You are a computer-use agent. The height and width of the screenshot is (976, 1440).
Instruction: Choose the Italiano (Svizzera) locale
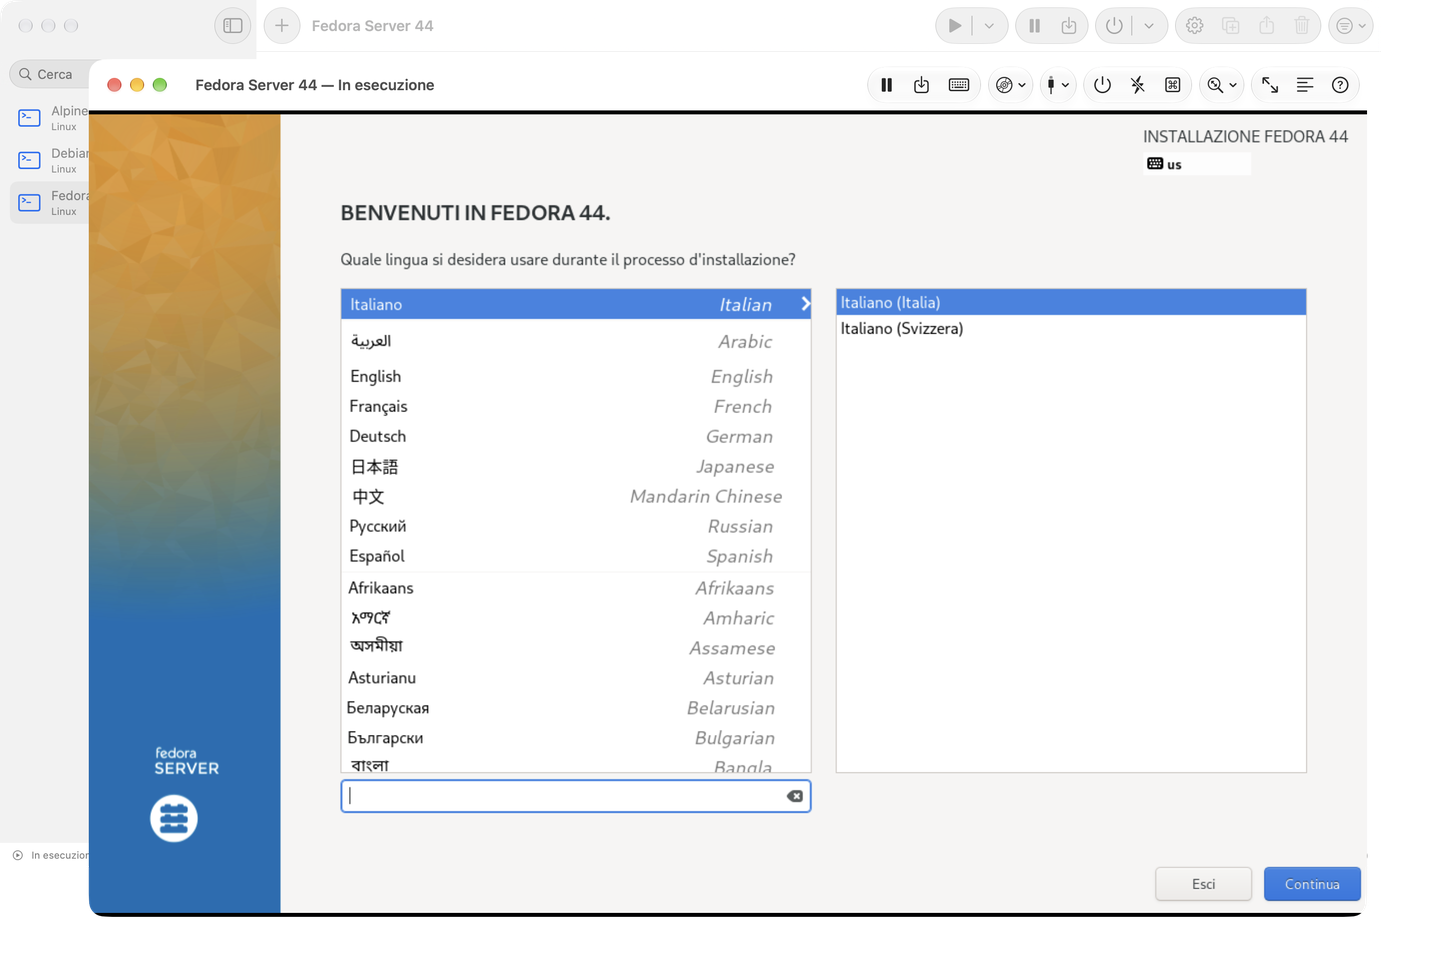pos(1071,328)
